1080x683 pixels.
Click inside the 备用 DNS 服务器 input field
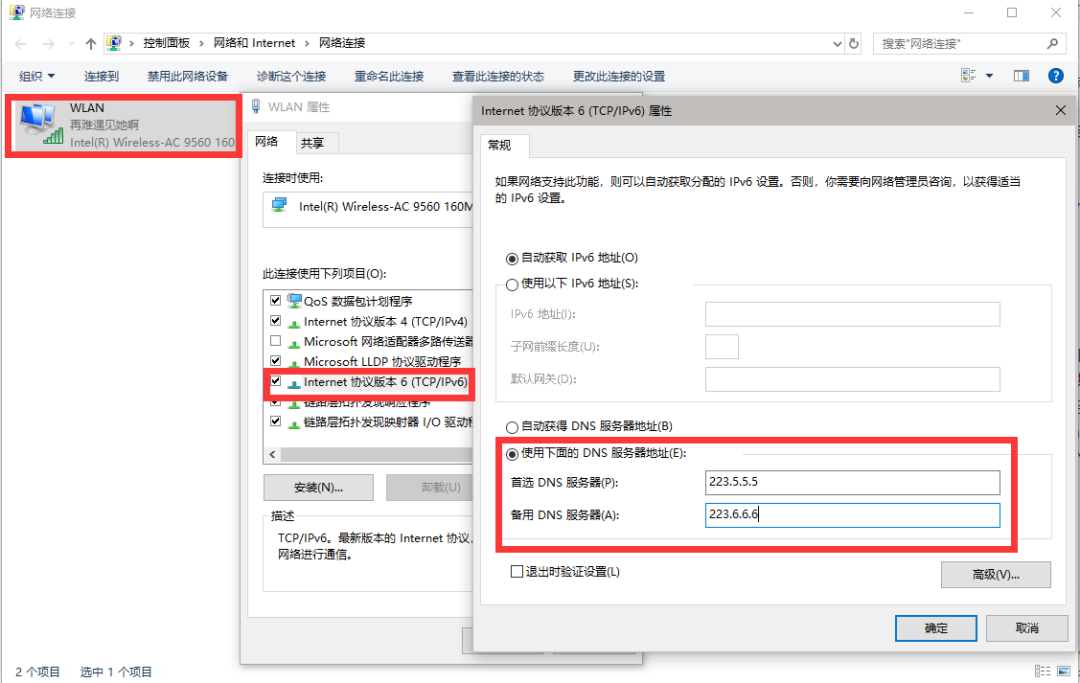pyautogui.click(x=852, y=515)
